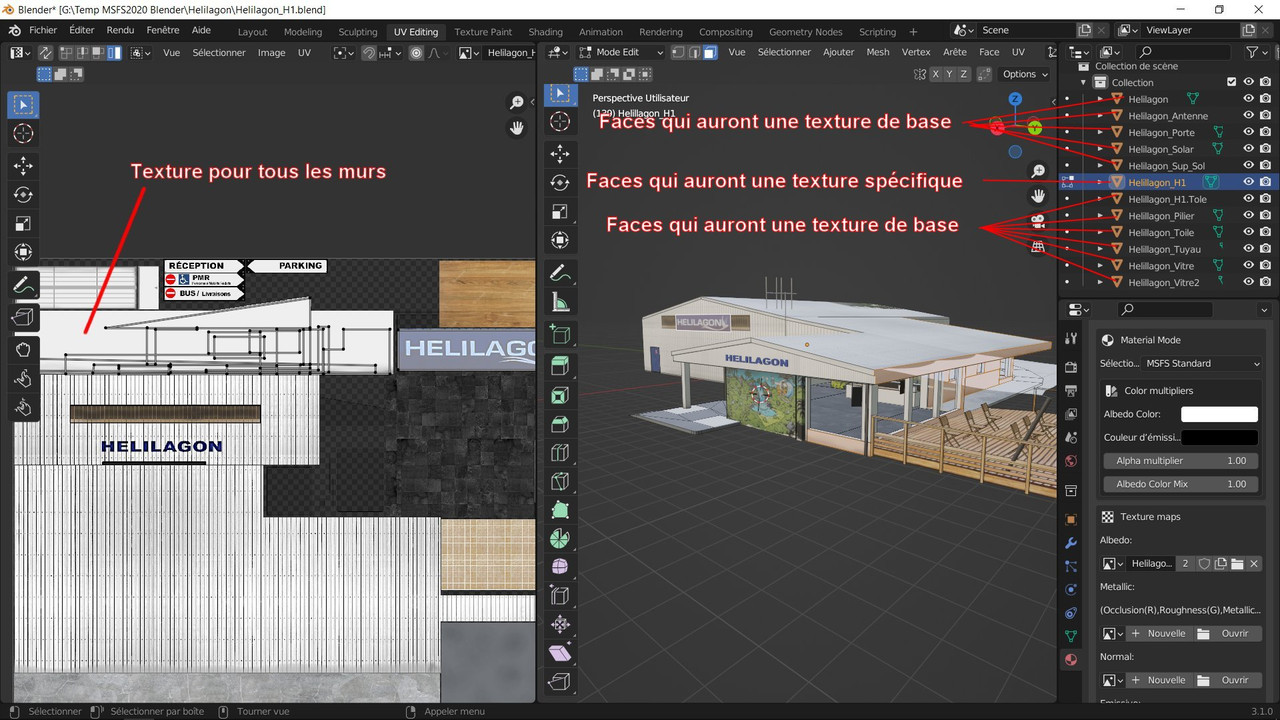Select the UV Pinch sculpt tool
The image size is (1280, 720).
tap(23, 407)
